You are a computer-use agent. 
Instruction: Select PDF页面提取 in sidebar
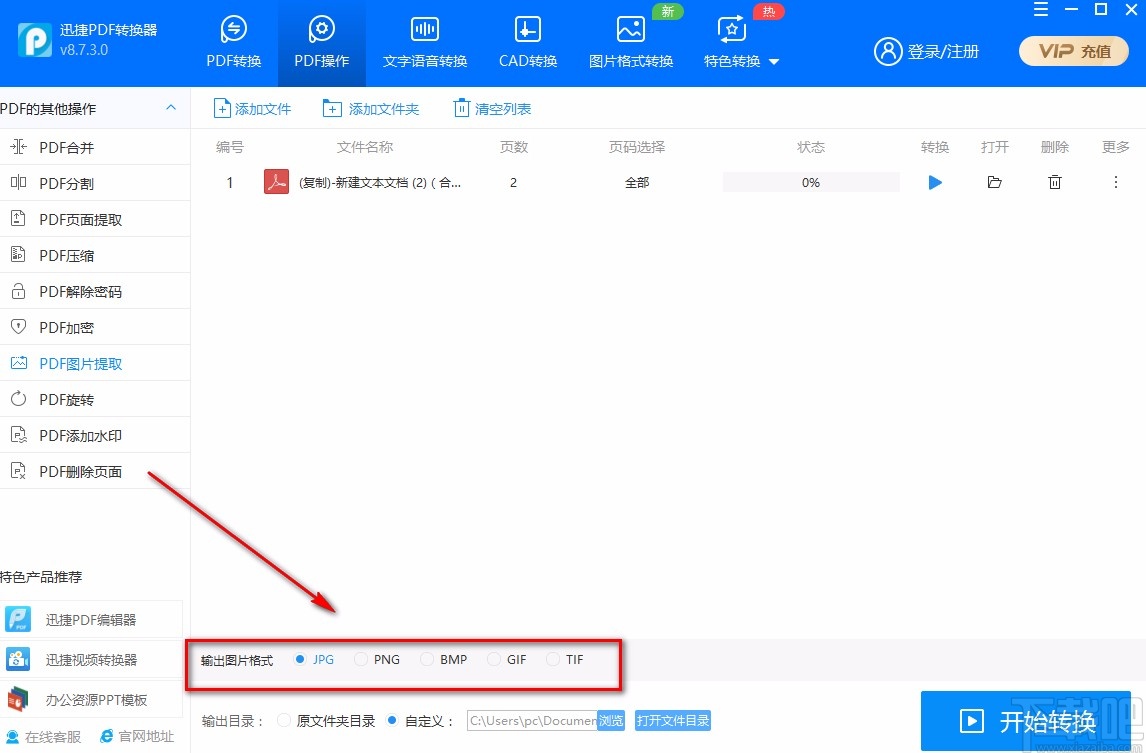coord(95,219)
